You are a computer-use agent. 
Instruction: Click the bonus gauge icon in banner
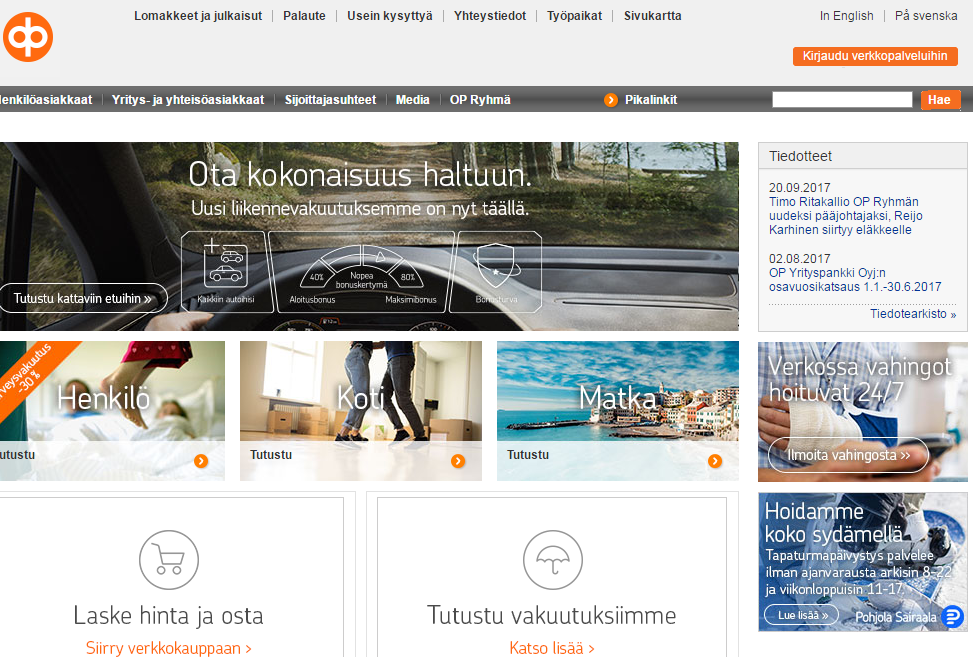click(362, 268)
